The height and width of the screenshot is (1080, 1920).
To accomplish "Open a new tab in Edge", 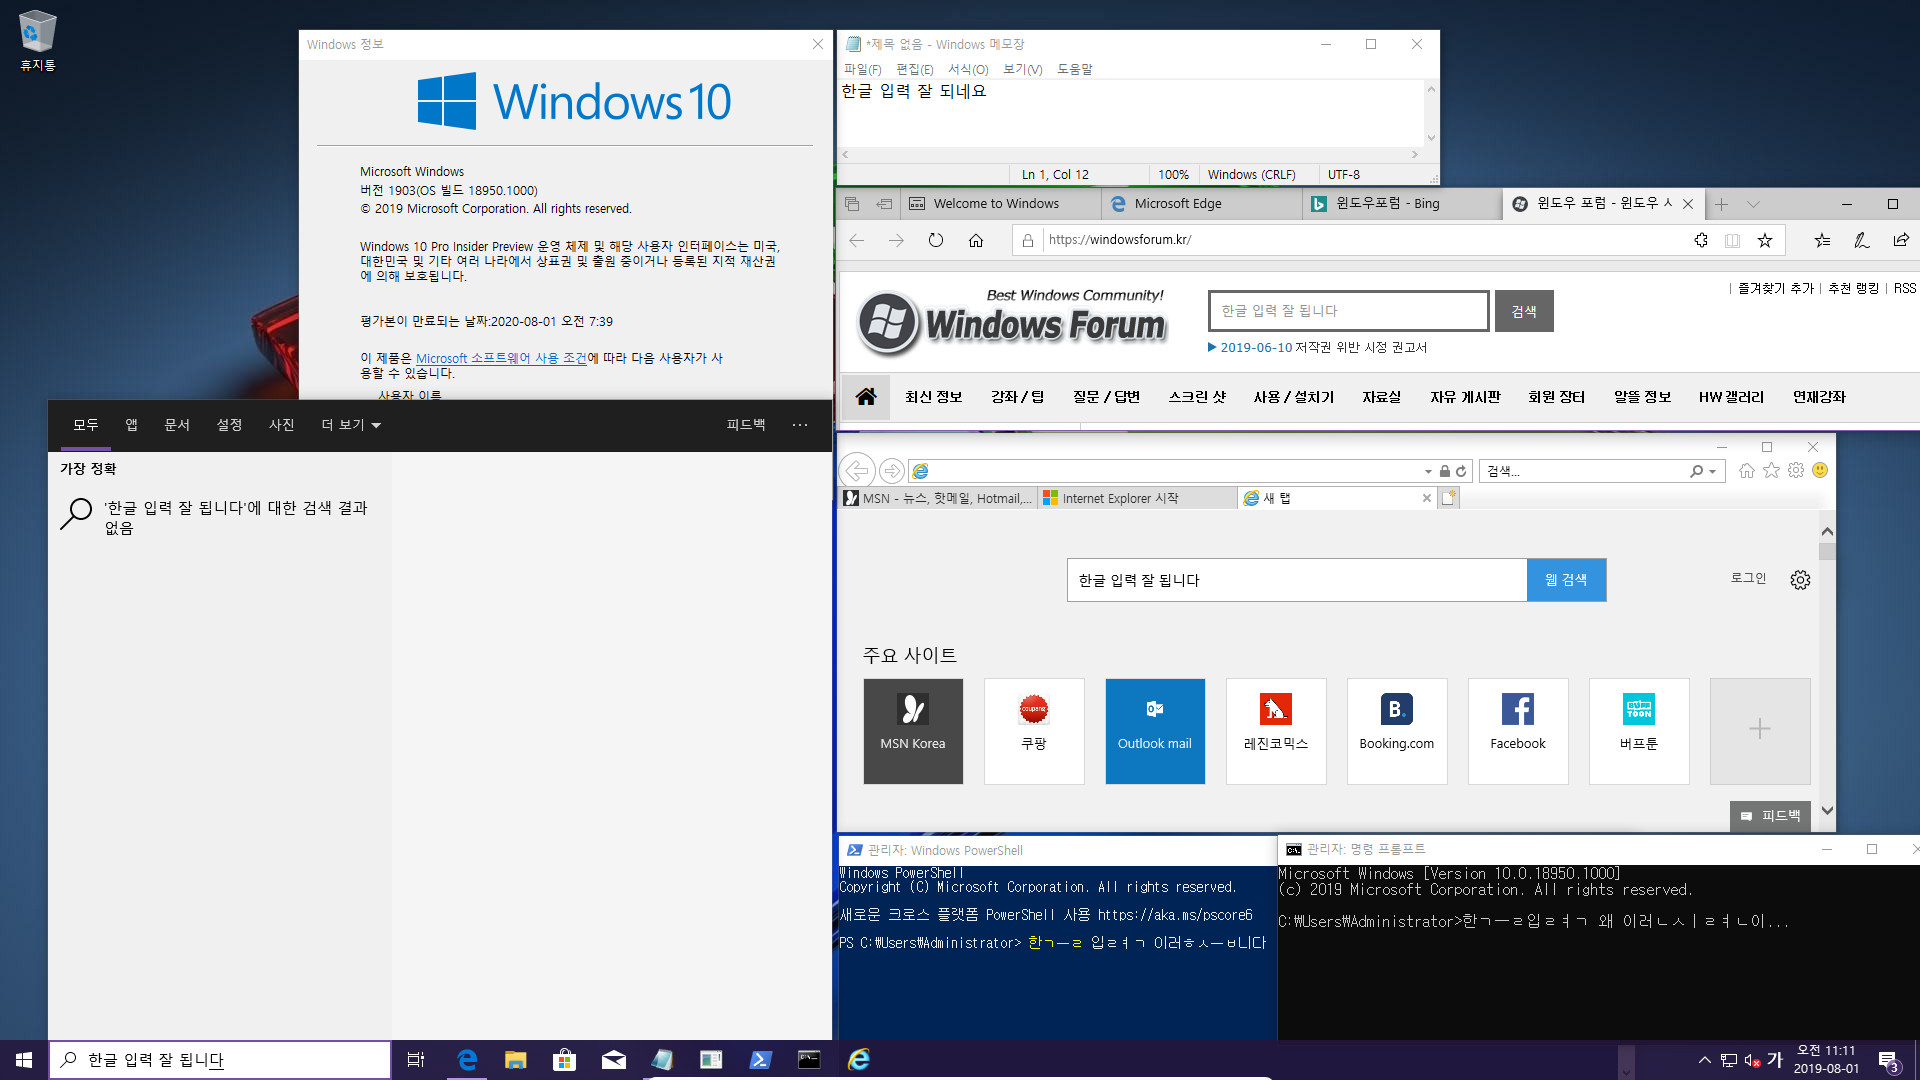I will 1721,204.
